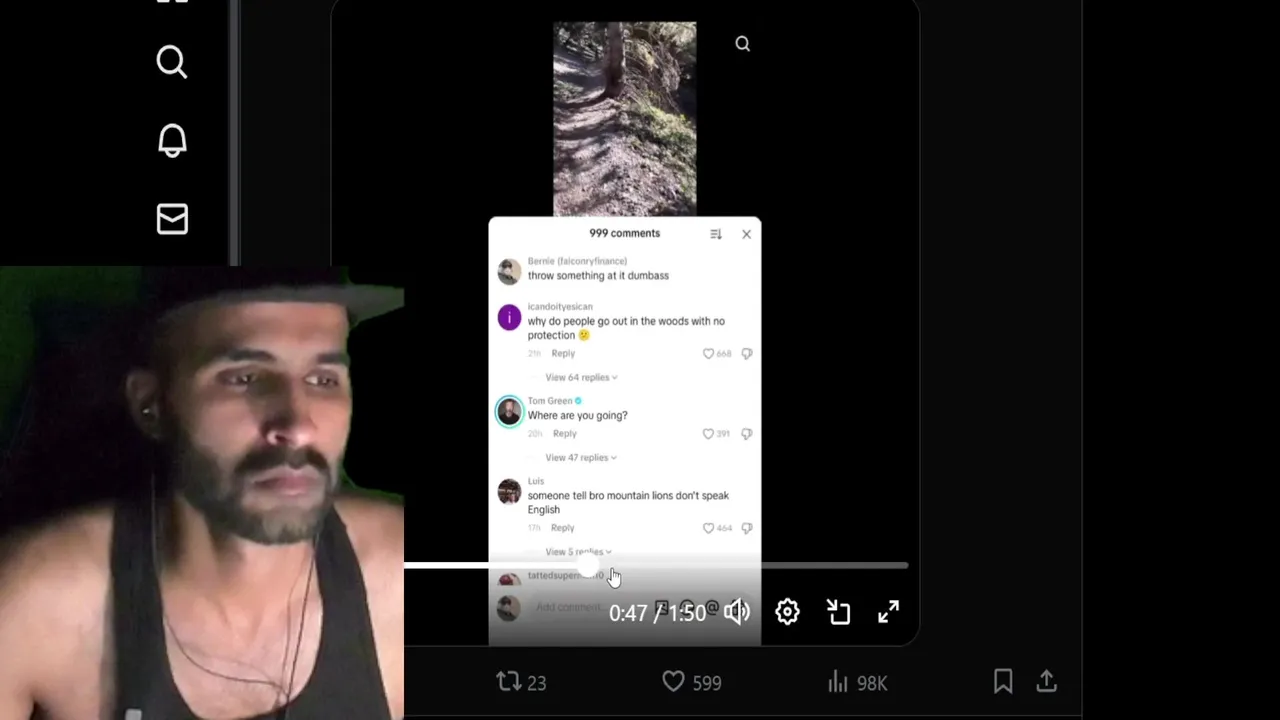Open Messages envelope icon in sidebar

pyautogui.click(x=172, y=219)
